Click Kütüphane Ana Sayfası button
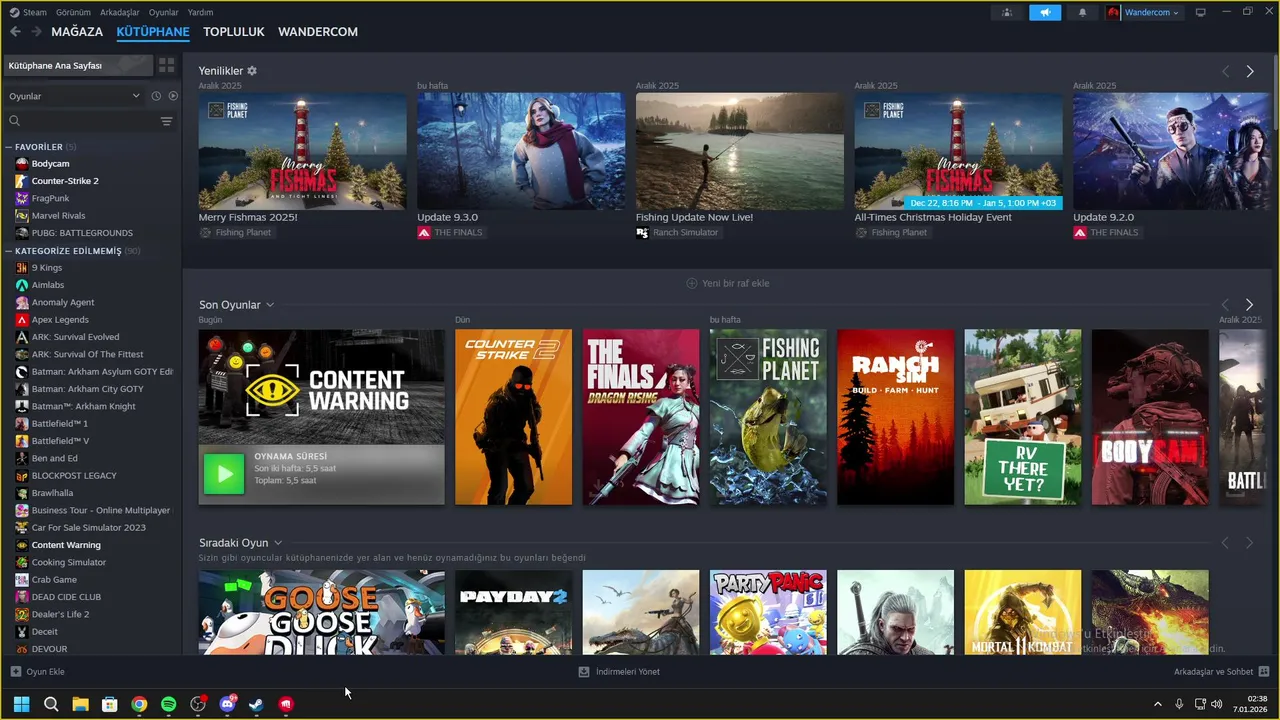The height and width of the screenshot is (720, 1280). tap(78, 65)
